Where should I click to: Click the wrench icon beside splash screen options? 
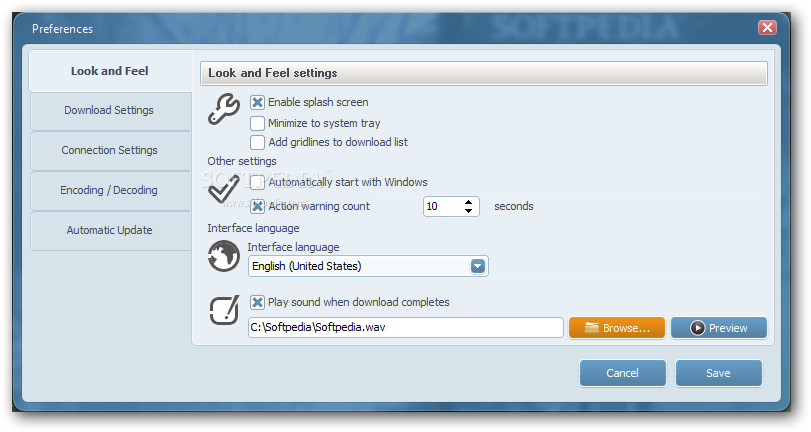pyautogui.click(x=224, y=109)
